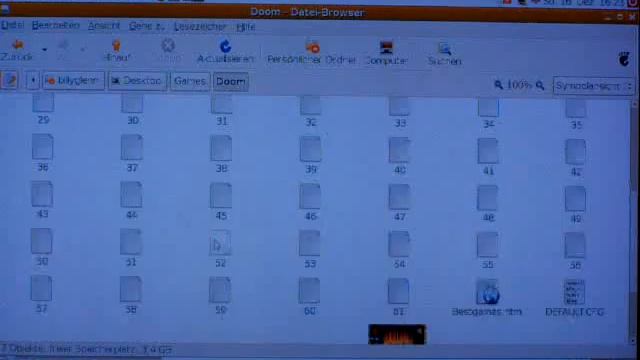Viewport: 640px width, 360px height.
Task: Select the file icon named 38
Action: [221, 149]
